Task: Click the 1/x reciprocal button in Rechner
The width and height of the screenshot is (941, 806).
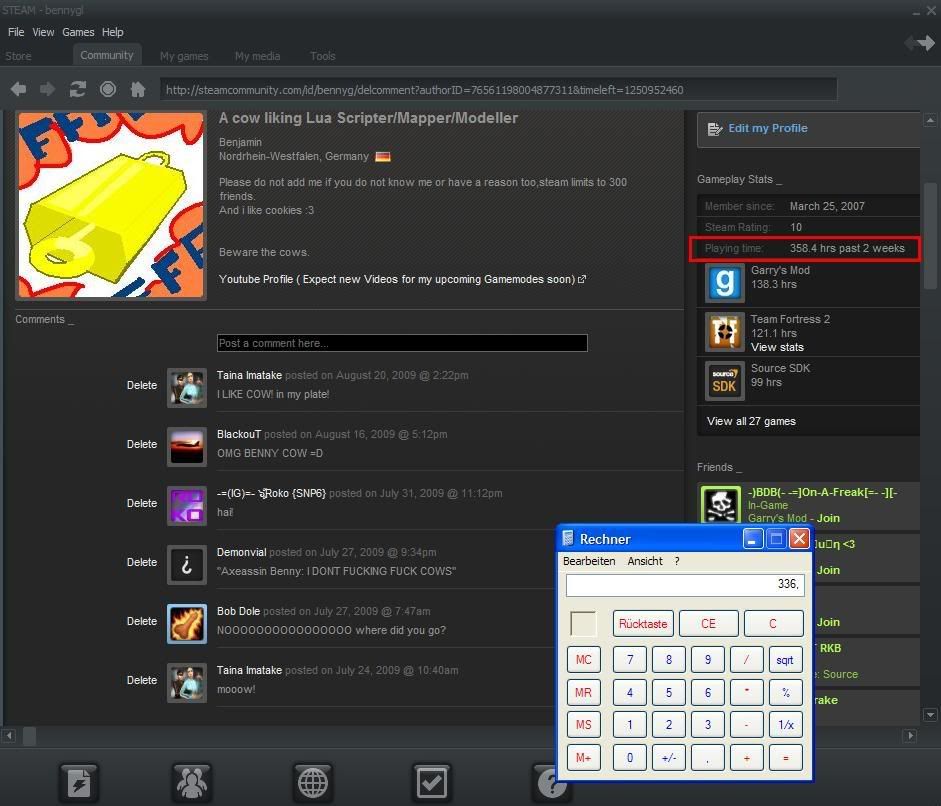Action: point(785,725)
